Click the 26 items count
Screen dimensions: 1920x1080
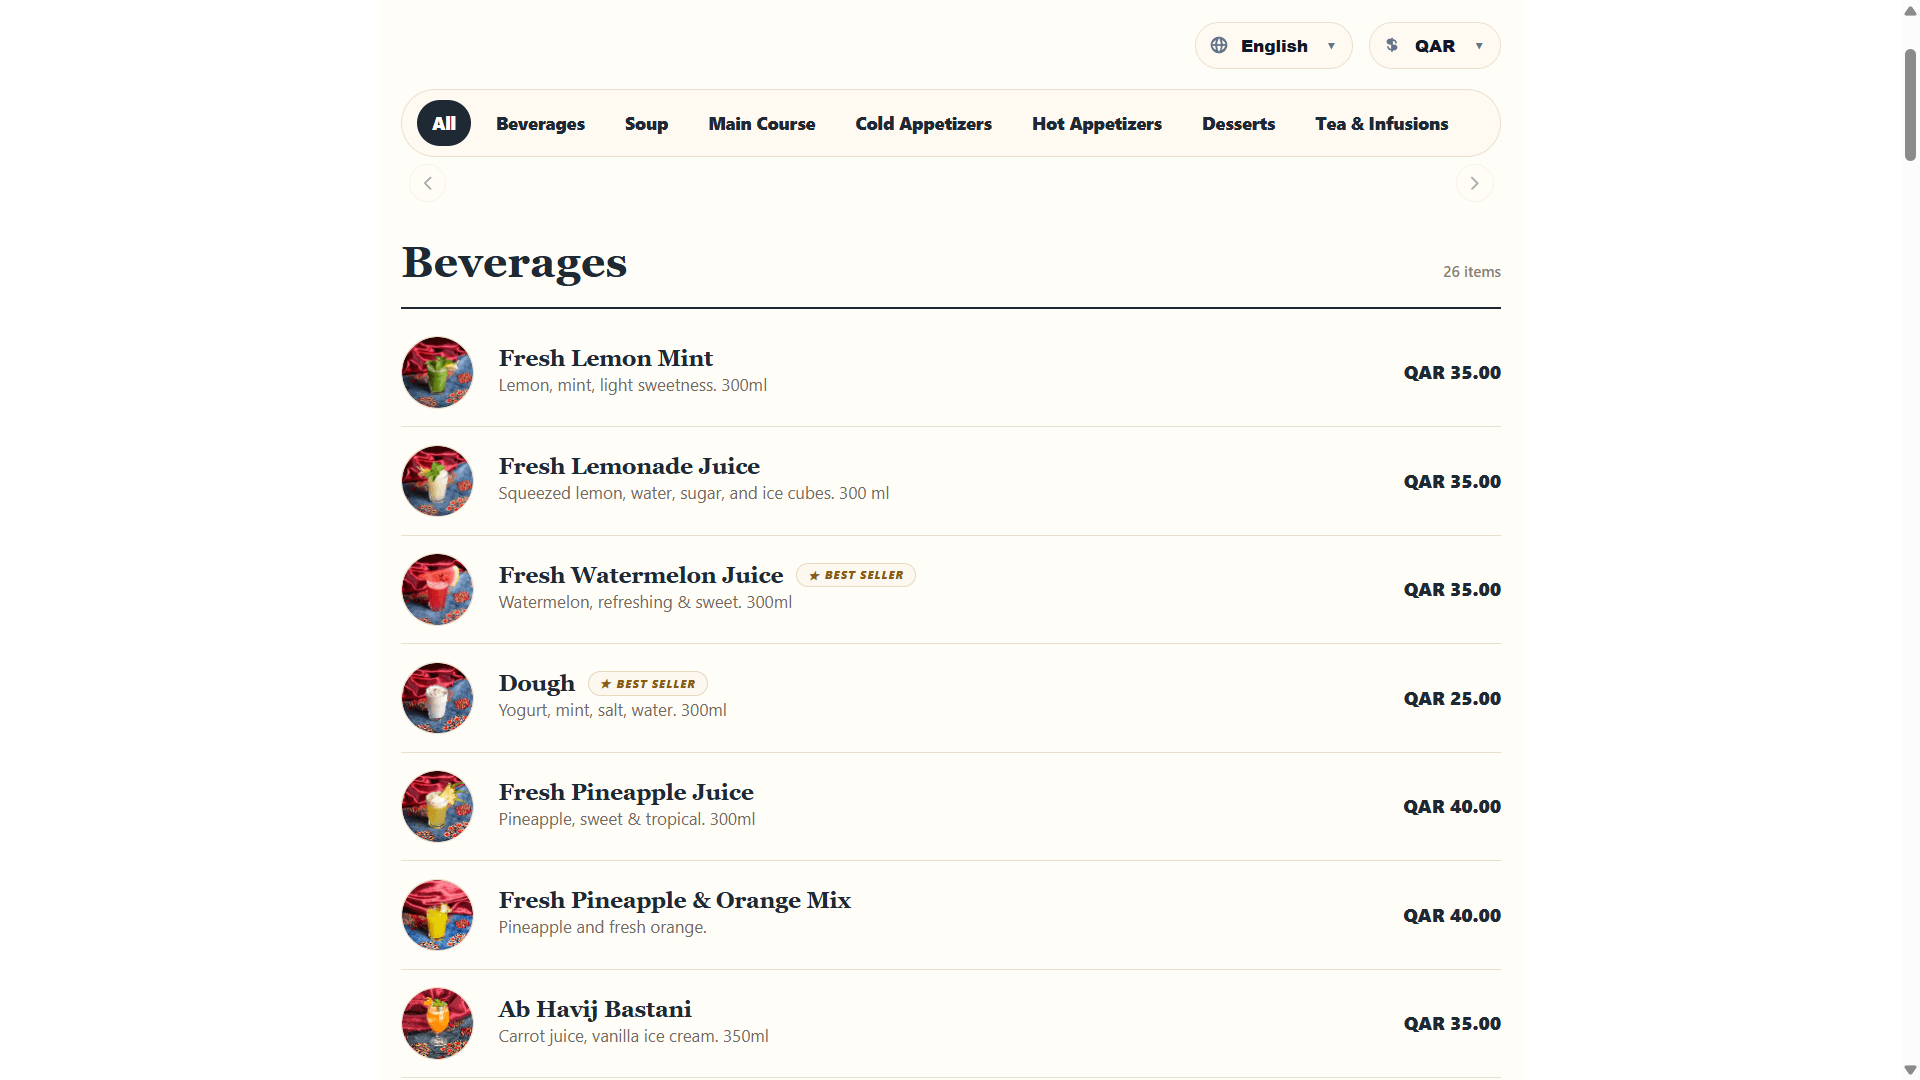coord(1471,272)
